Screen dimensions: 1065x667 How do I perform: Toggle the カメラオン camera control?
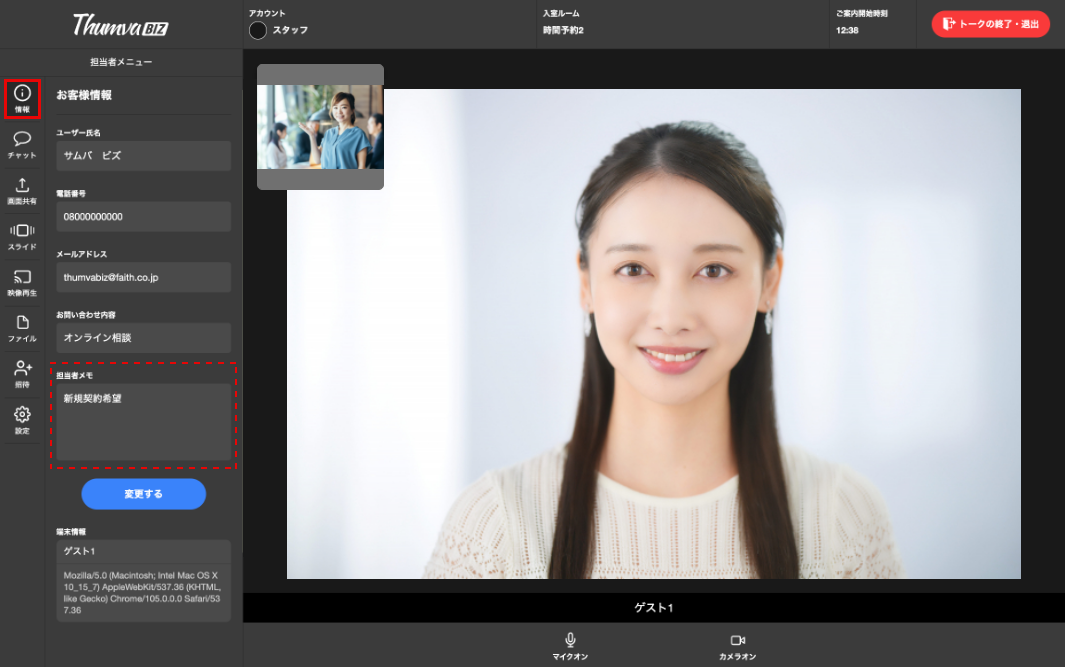(738, 645)
